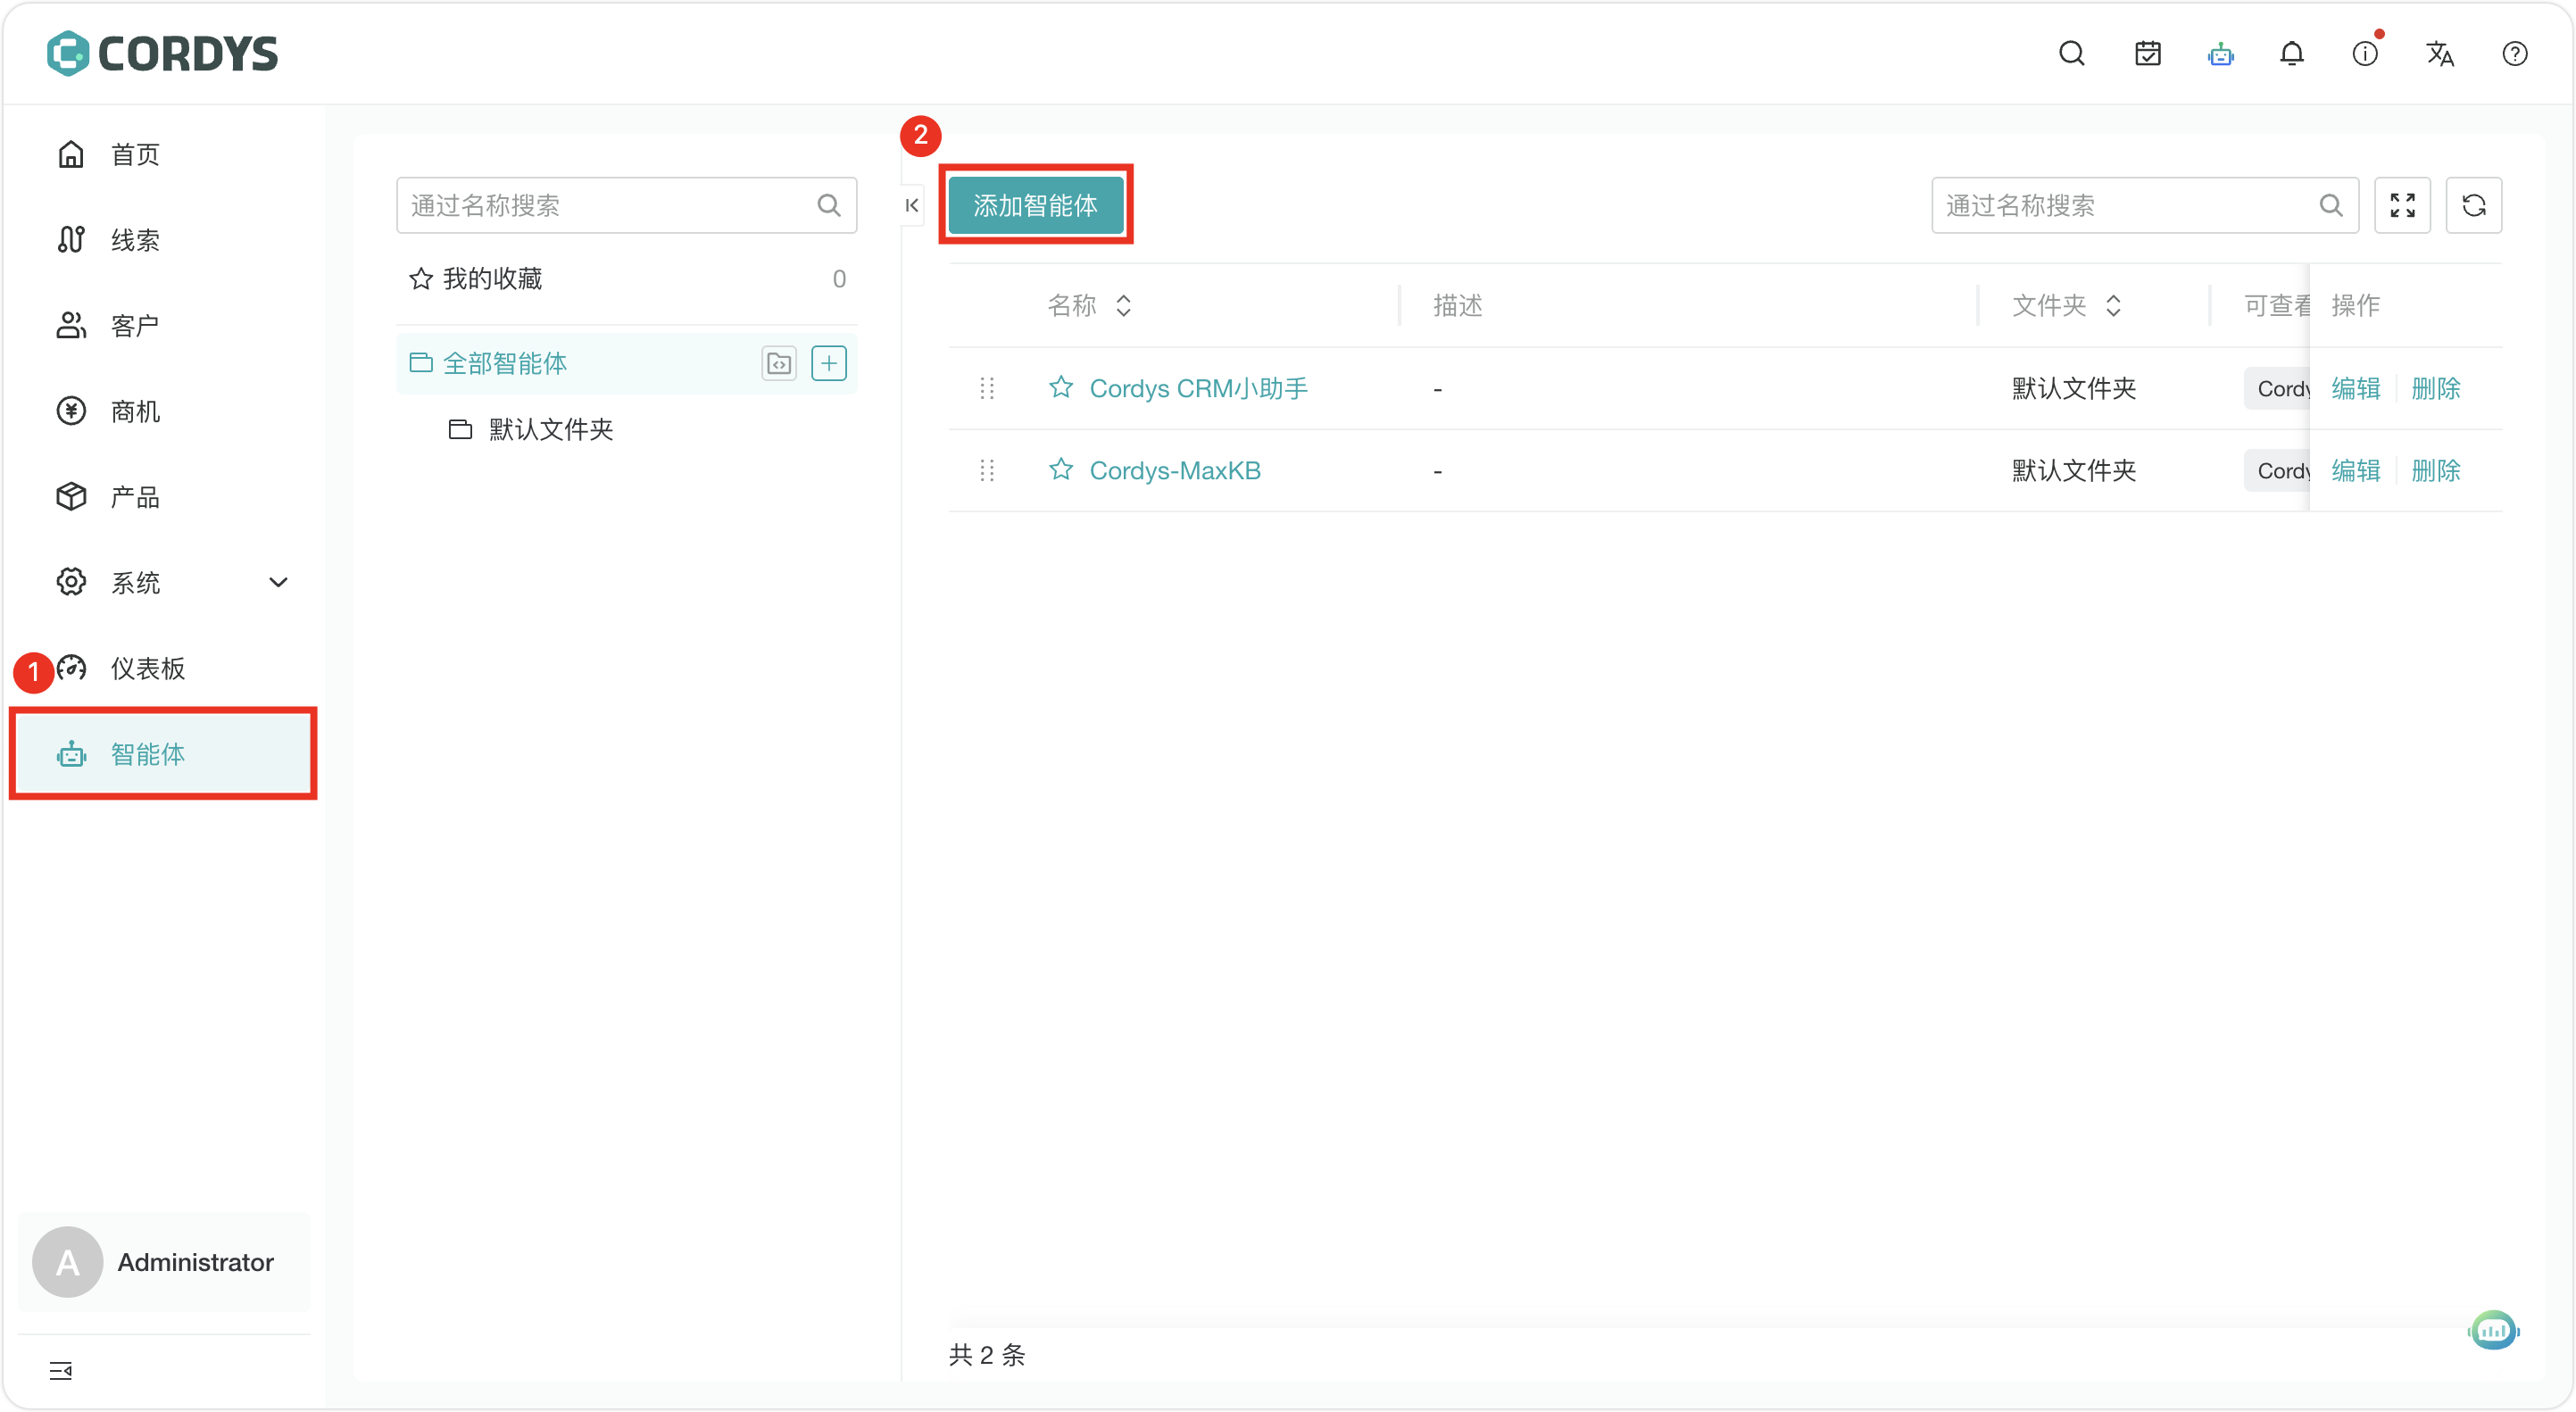The width and height of the screenshot is (2576, 1412).
Task: Open the help question mark icon
Action: tap(2514, 54)
